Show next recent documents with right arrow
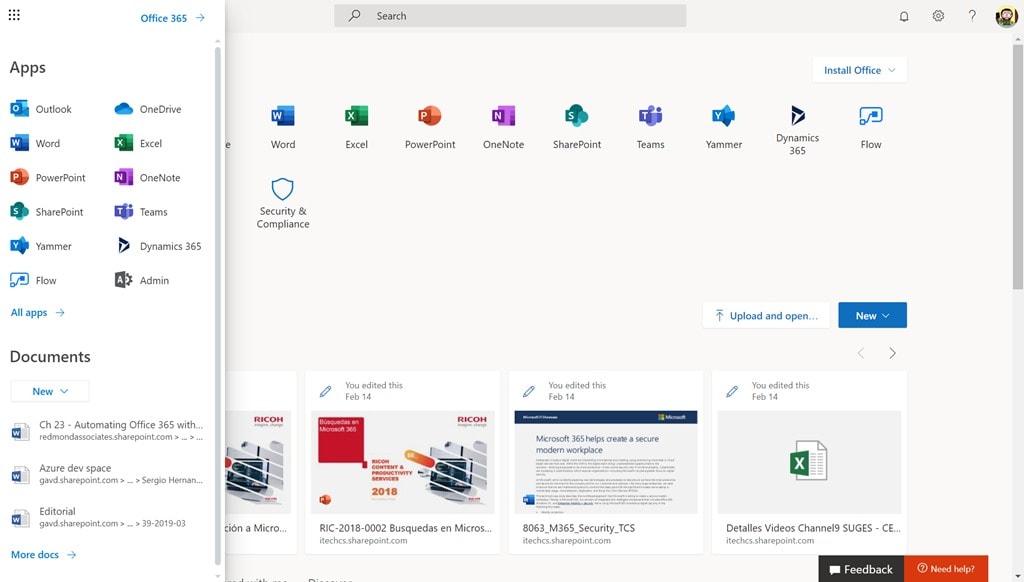 (892, 353)
